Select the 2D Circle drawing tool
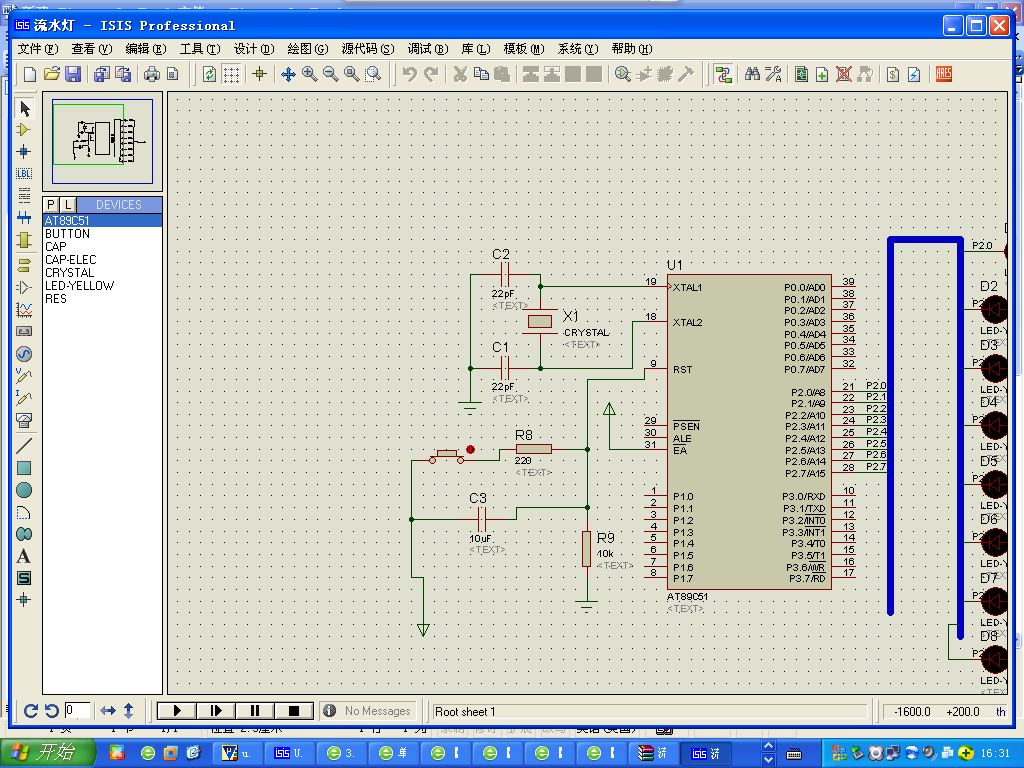 tap(24, 490)
